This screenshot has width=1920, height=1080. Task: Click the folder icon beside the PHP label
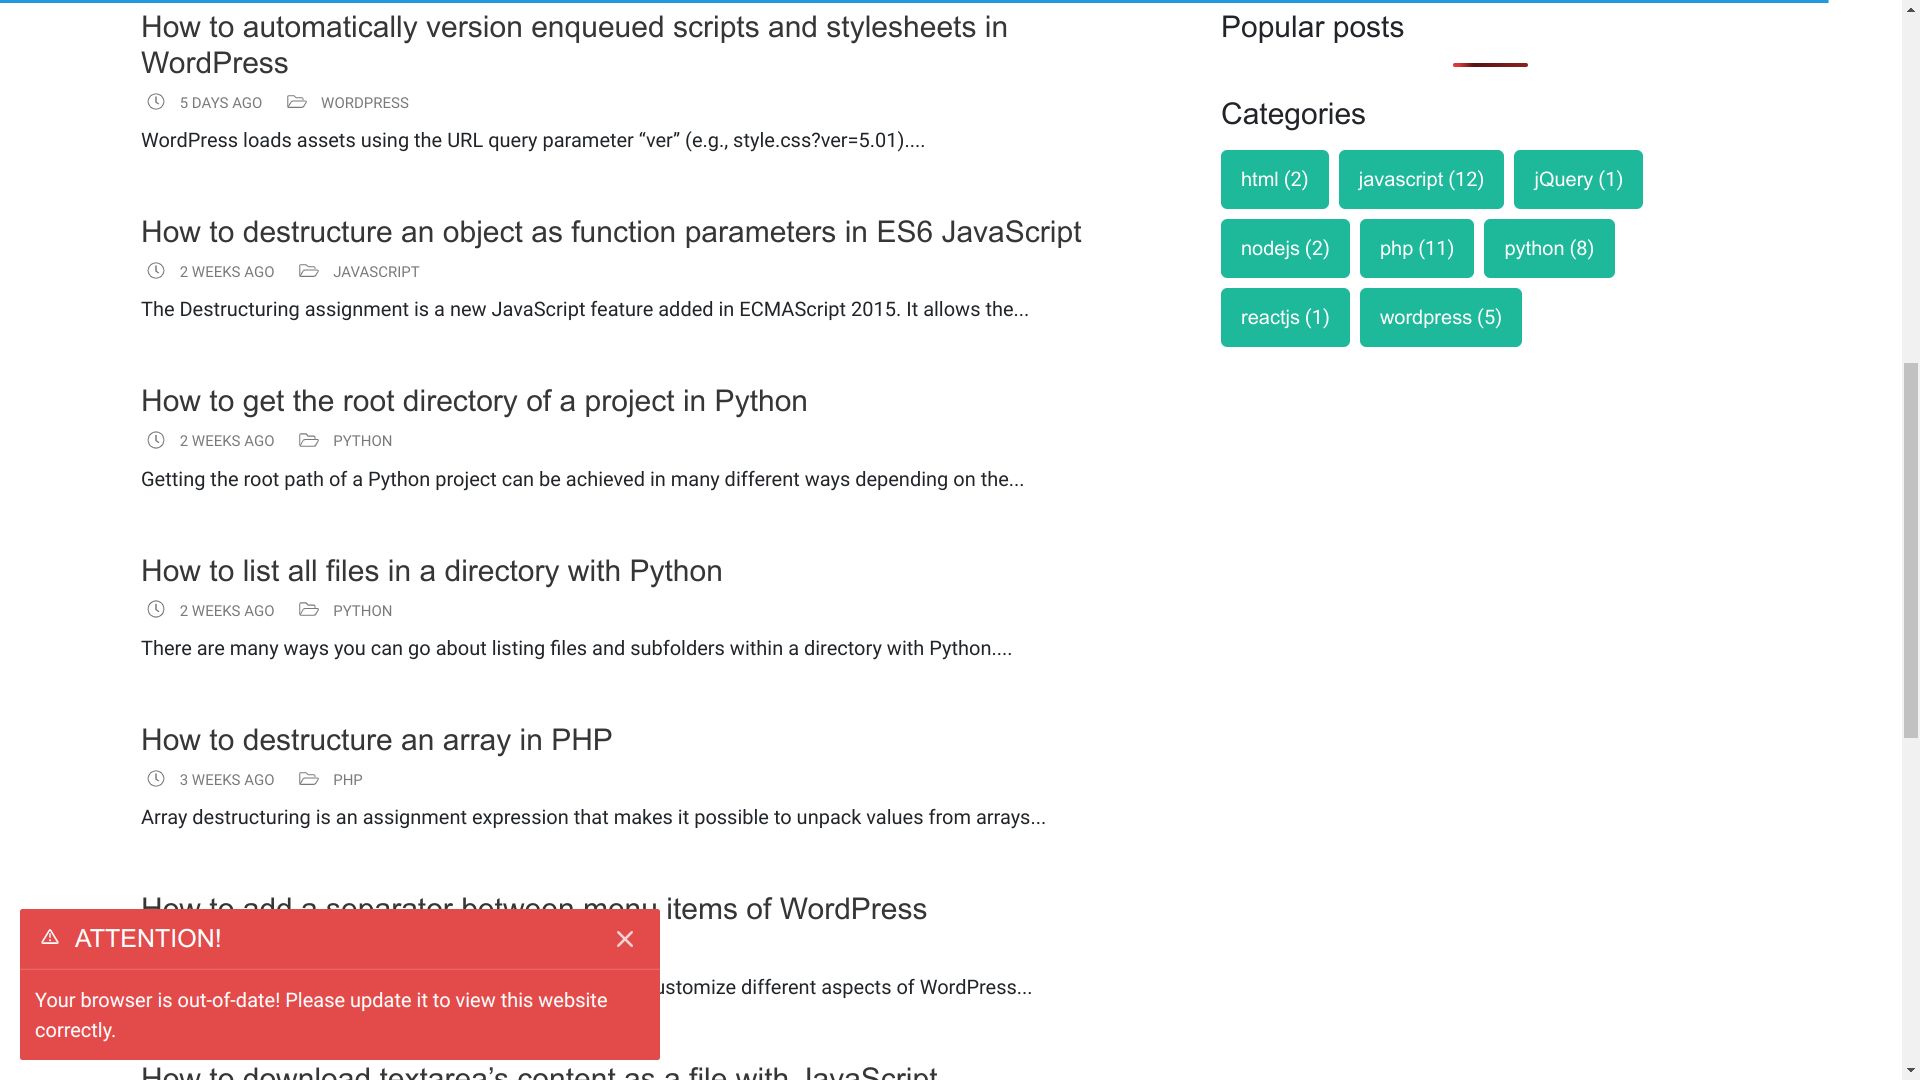coord(309,779)
